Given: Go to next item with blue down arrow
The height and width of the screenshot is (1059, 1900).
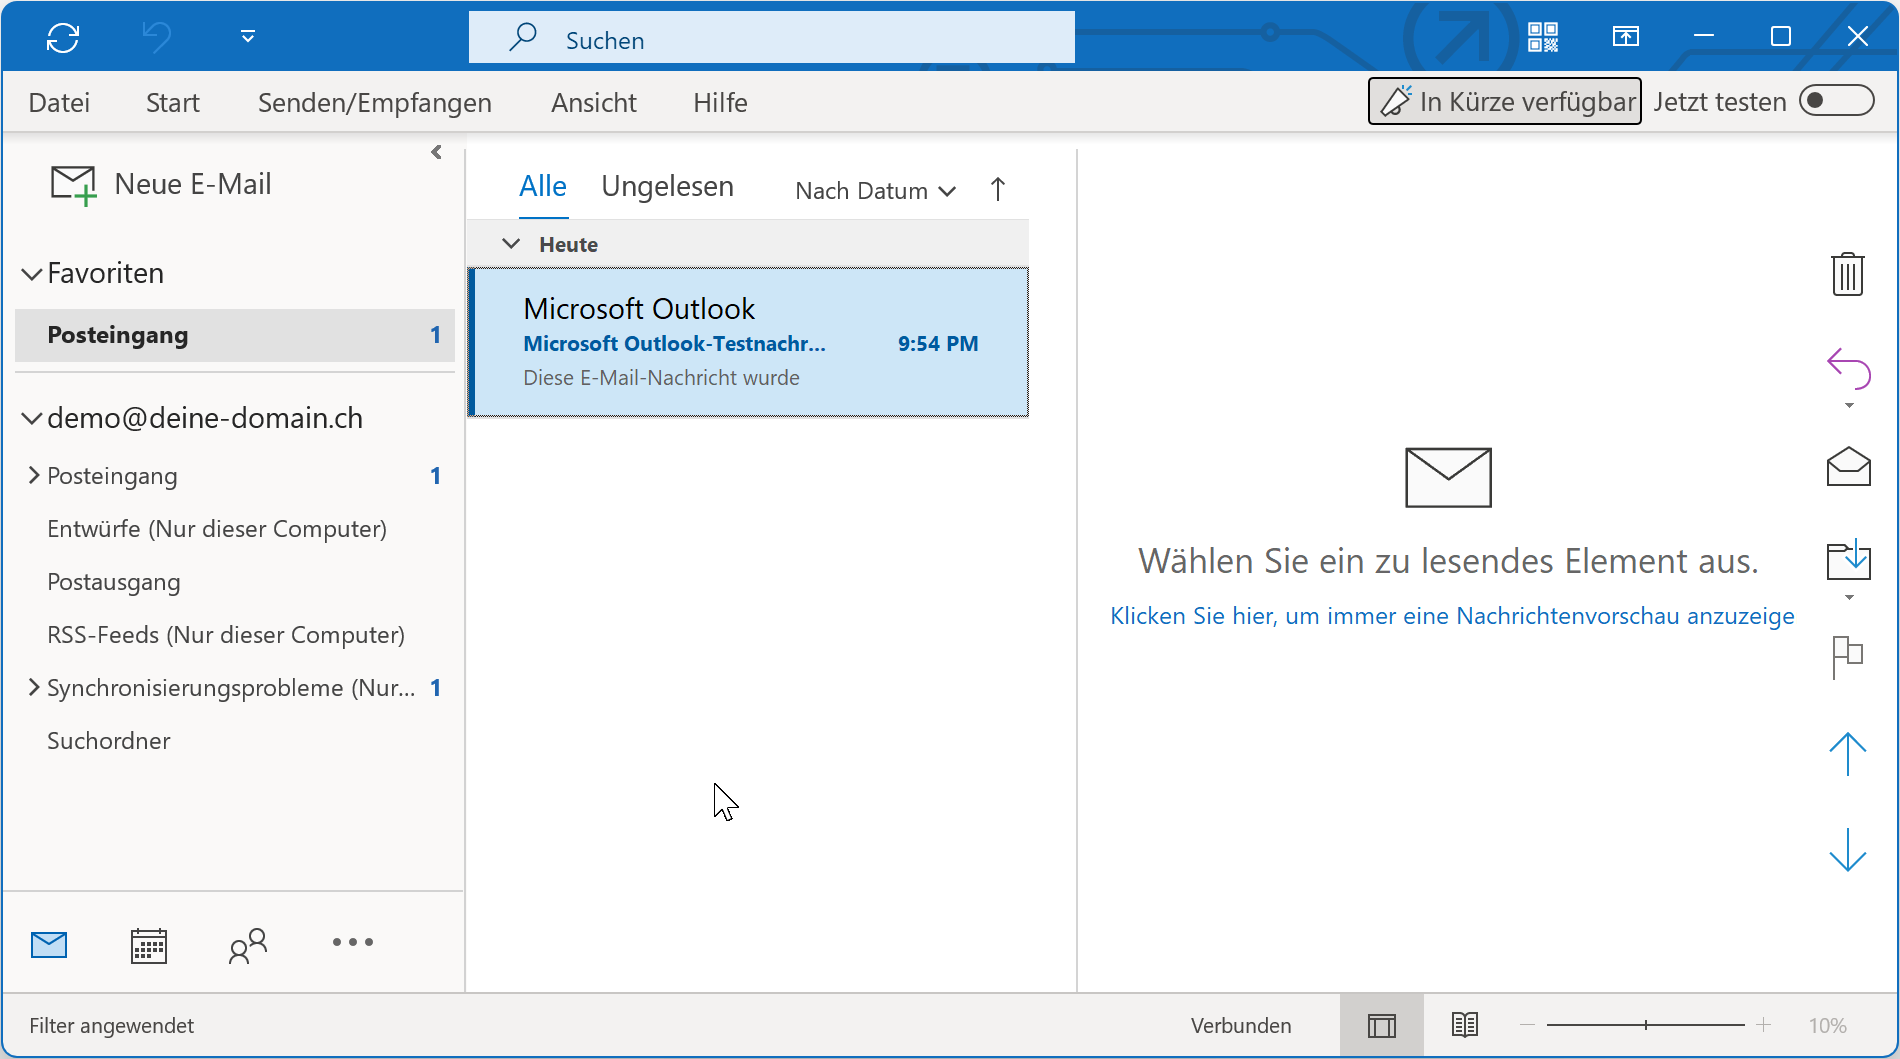Looking at the screenshot, I should (x=1848, y=850).
